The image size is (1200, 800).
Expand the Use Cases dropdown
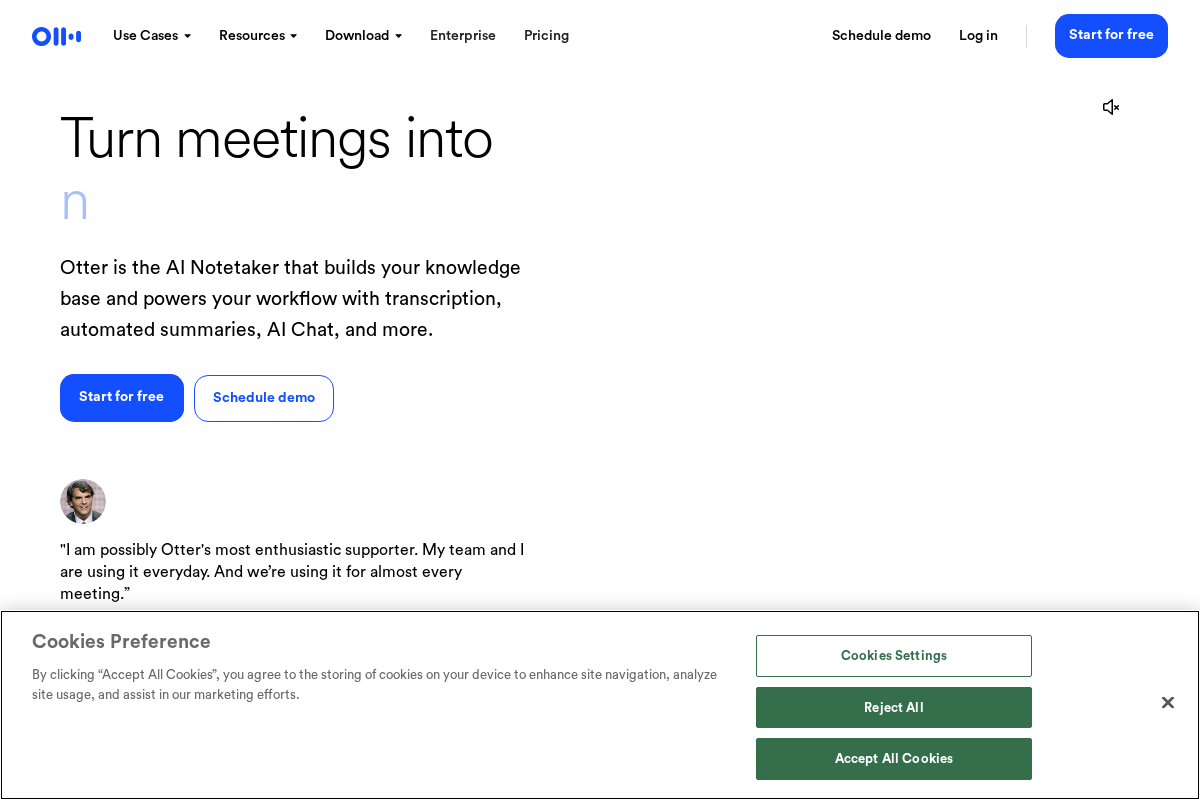point(151,36)
